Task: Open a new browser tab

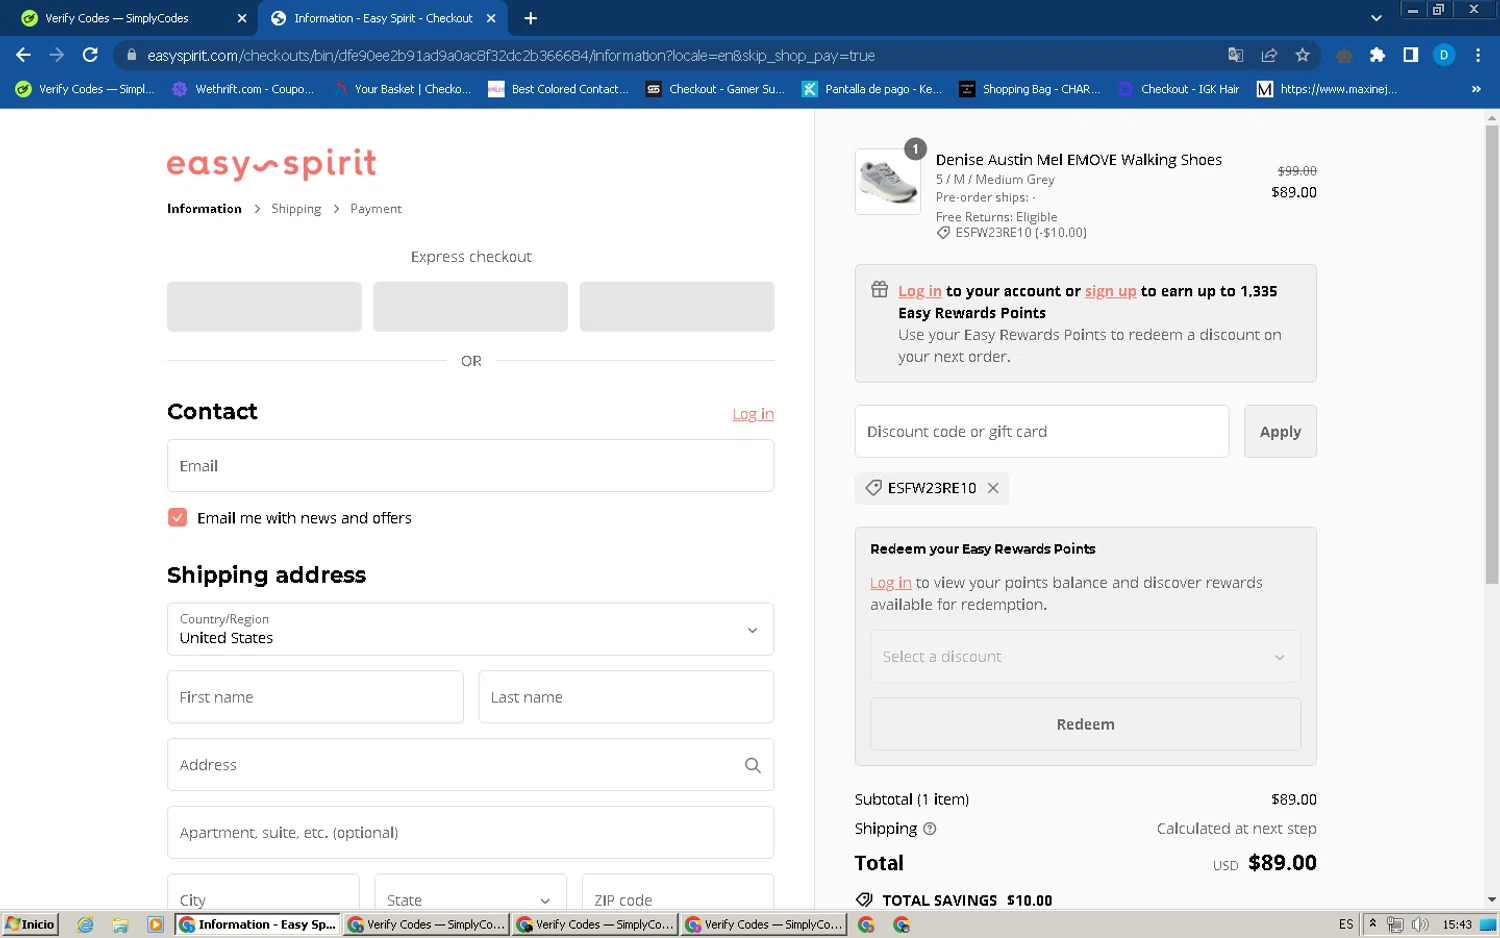Action: click(x=530, y=18)
